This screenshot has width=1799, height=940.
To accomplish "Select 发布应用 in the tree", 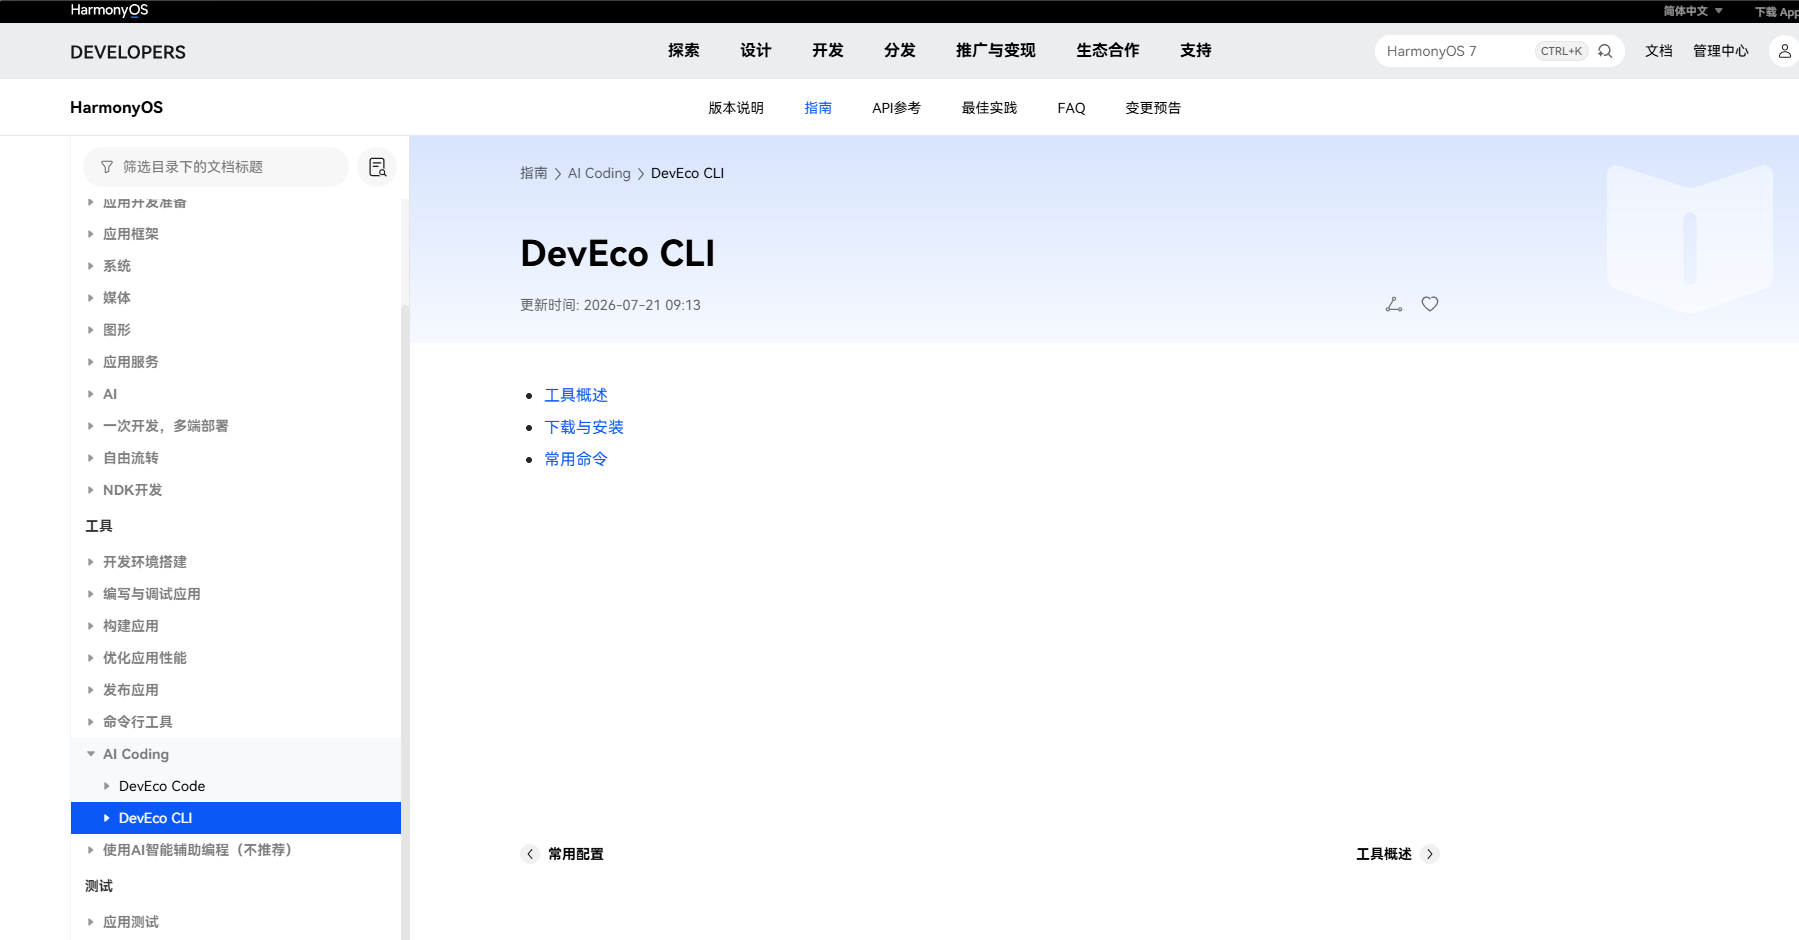I will tap(131, 690).
